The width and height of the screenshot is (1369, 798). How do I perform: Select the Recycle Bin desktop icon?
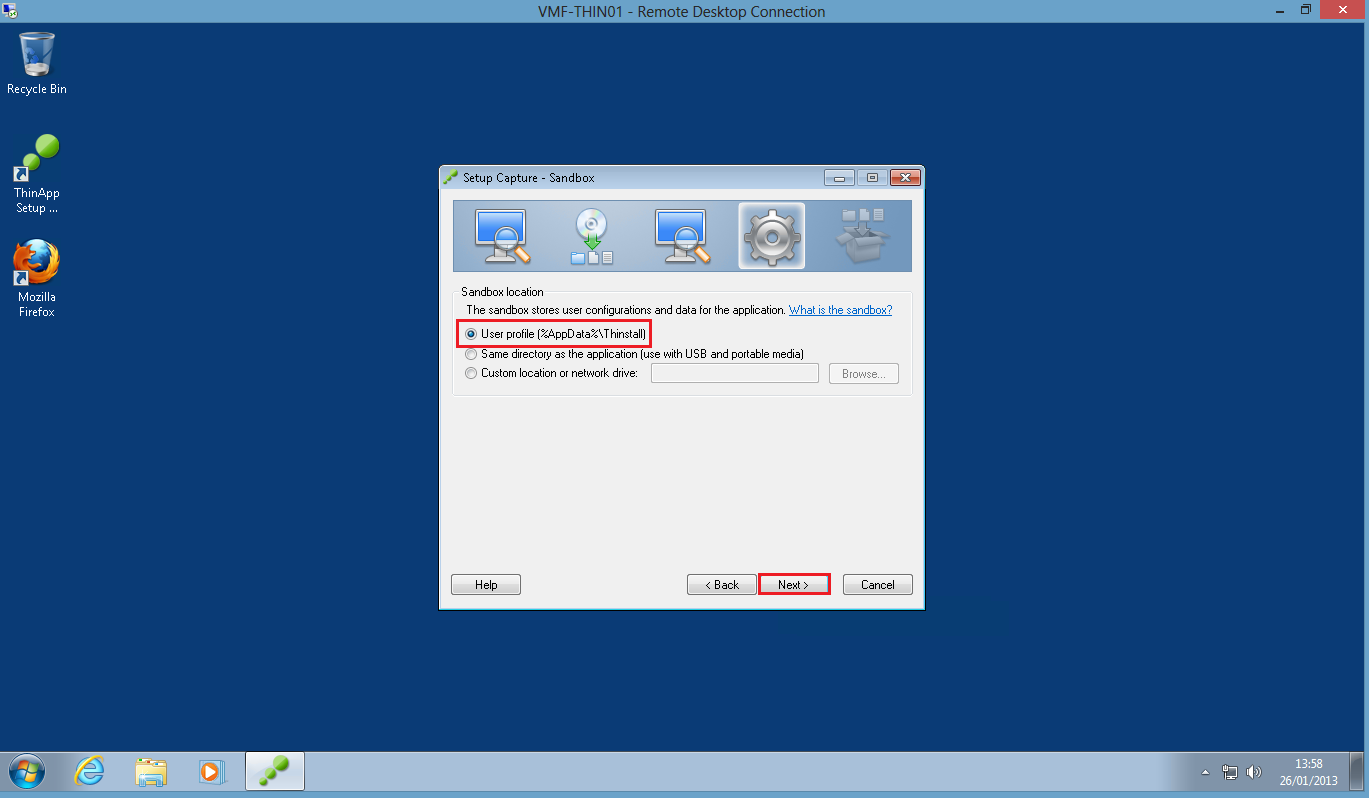(x=37, y=62)
